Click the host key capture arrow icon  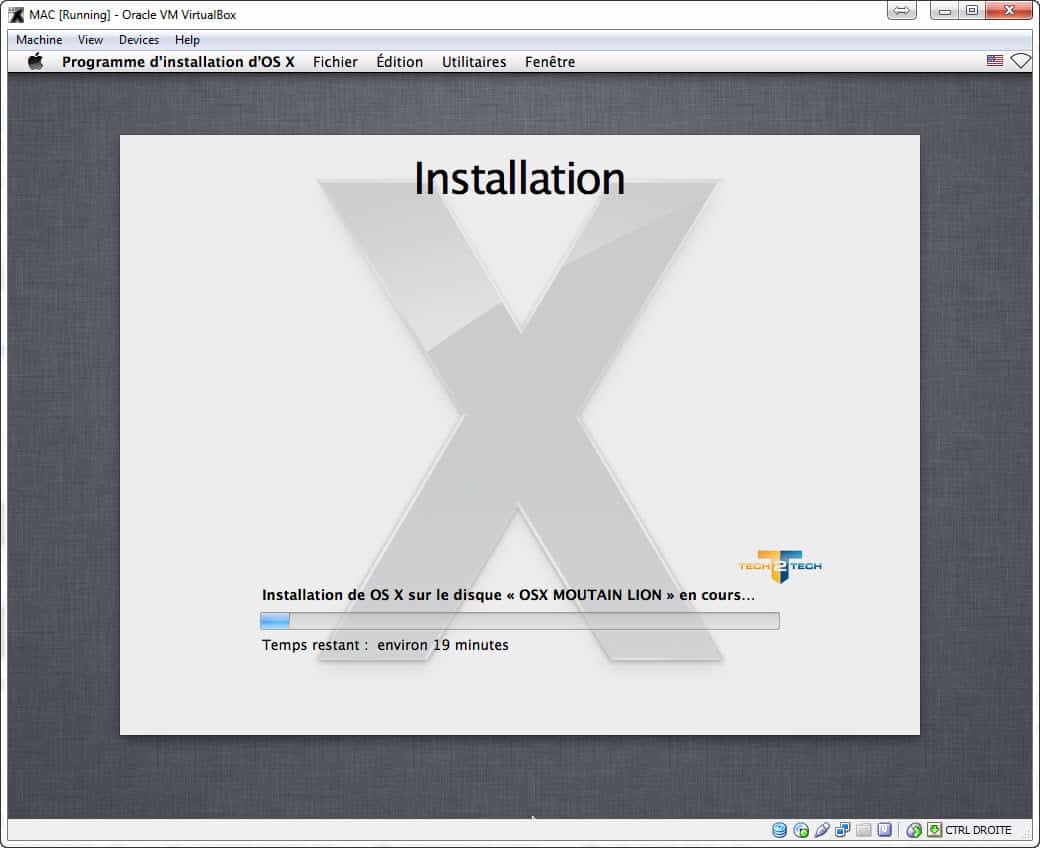[935, 829]
